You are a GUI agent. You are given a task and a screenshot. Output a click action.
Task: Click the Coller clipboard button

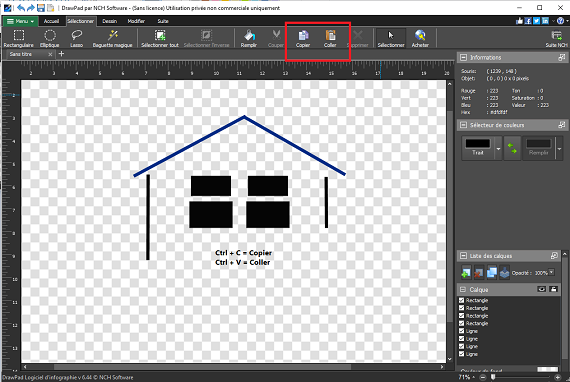(x=330, y=39)
